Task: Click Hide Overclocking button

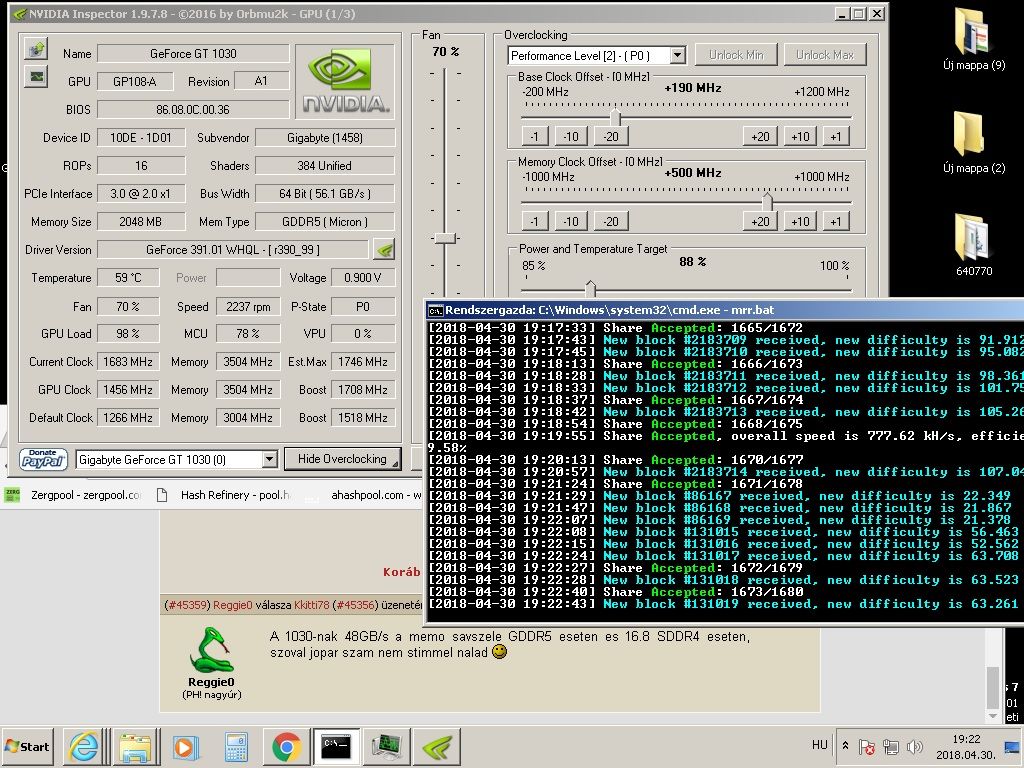Action: [342, 459]
